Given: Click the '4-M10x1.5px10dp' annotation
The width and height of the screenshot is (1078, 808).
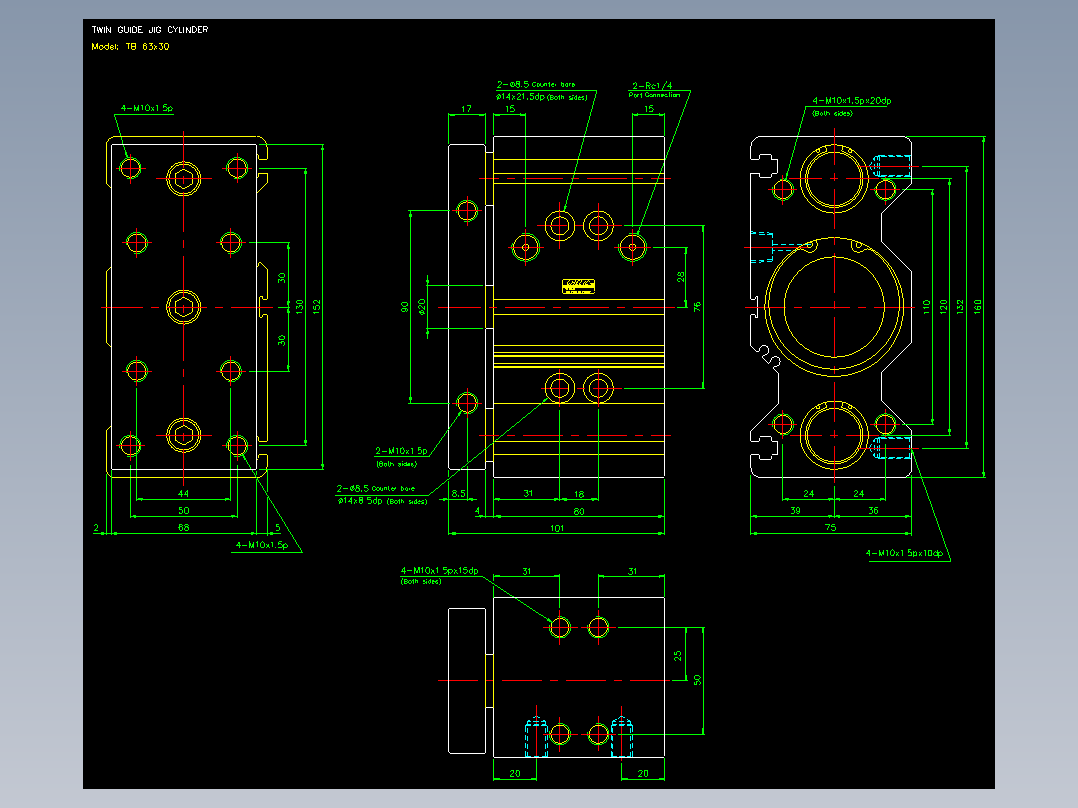Looking at the screenshot, I should click(x=904, y=553).
